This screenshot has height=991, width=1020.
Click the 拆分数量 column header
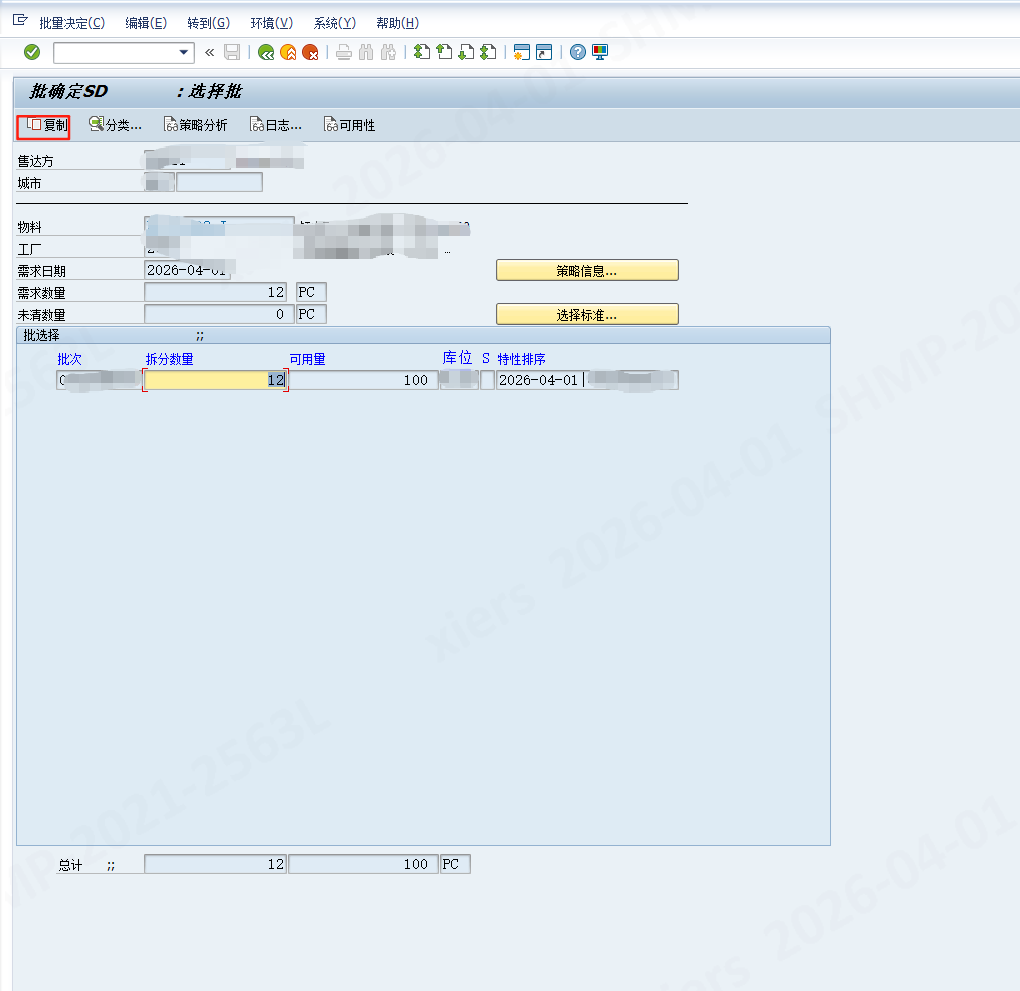[169, 359]
